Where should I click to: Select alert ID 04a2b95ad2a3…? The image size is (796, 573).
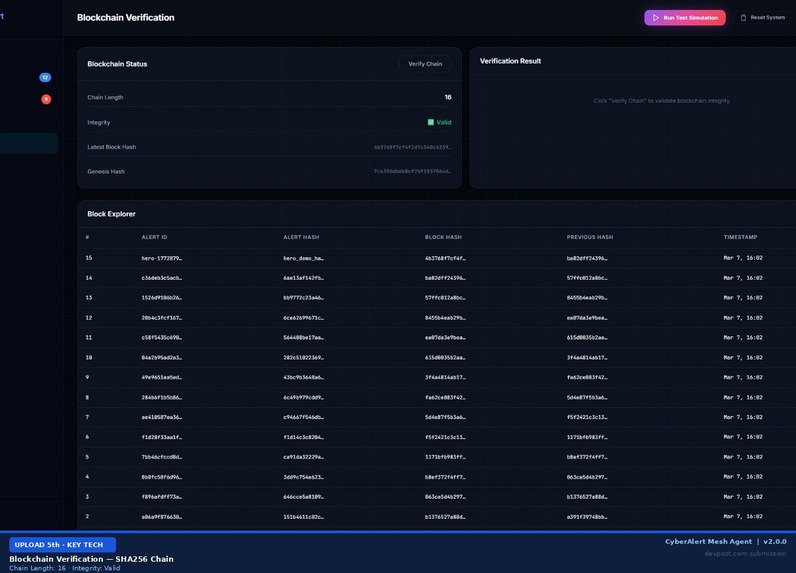pos(161,358)
